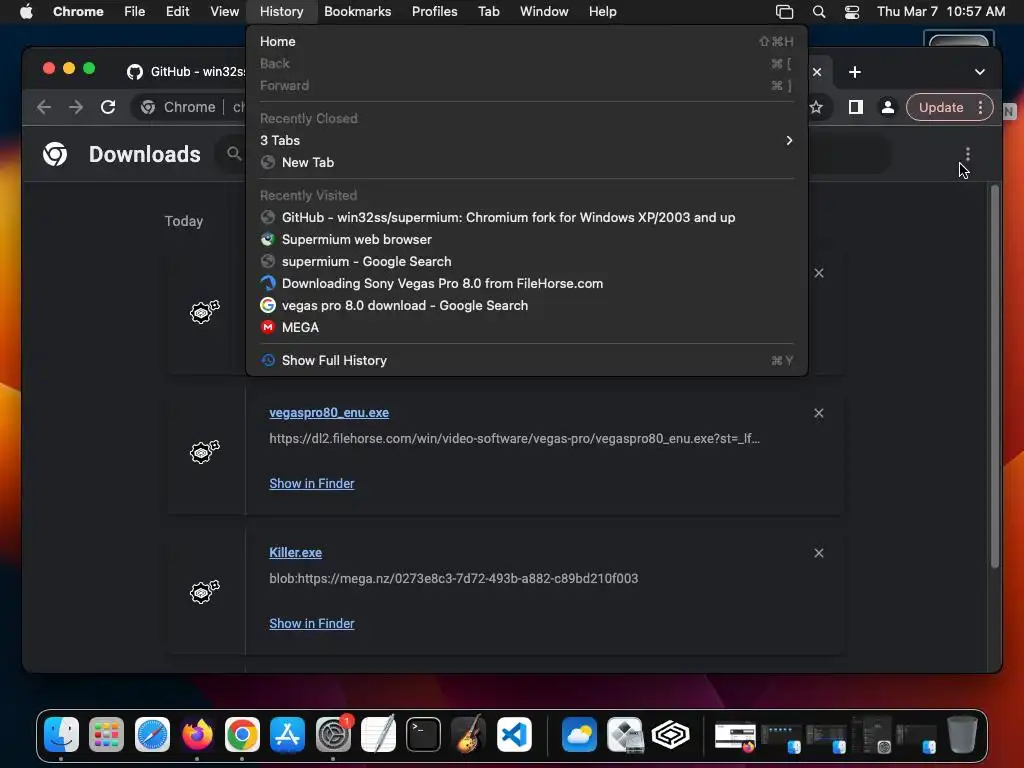Show vegaspro80_enu.exe in Finder

312,483
